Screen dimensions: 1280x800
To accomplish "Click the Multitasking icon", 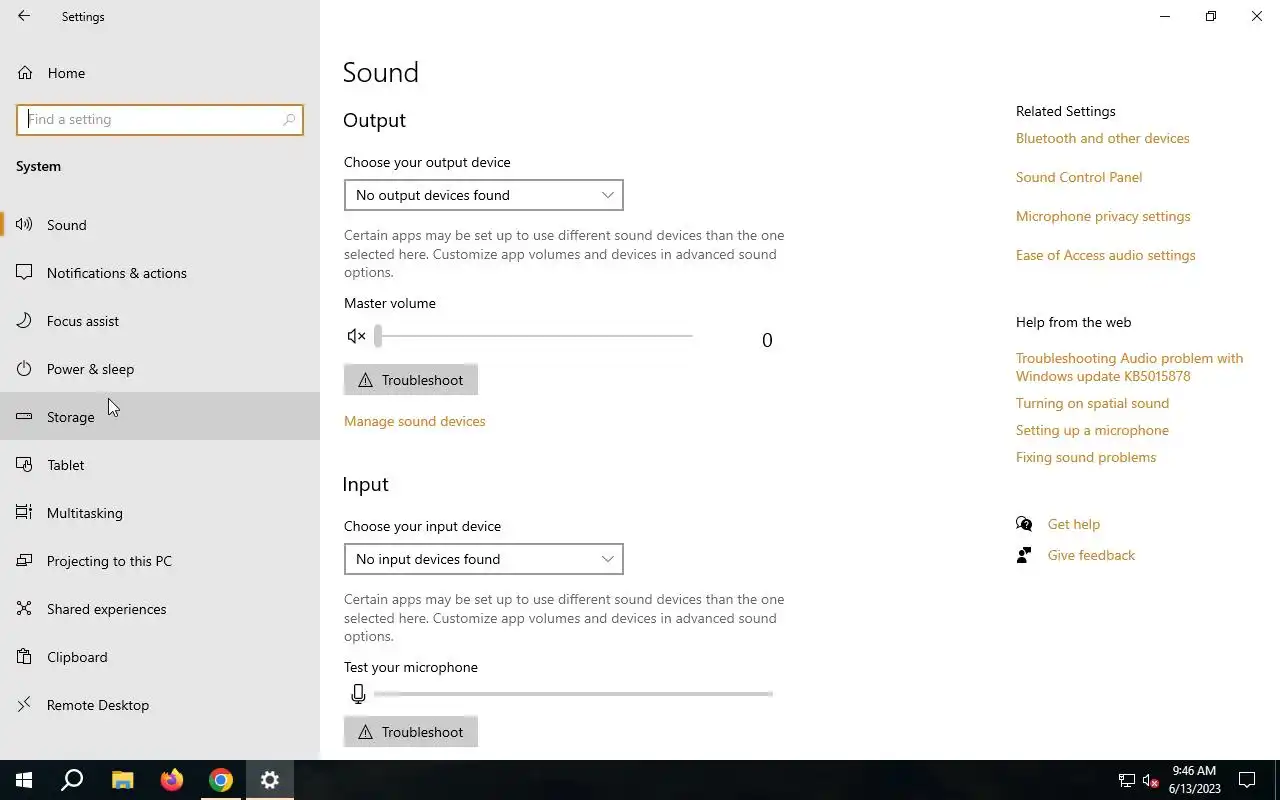I will [24, 513].
